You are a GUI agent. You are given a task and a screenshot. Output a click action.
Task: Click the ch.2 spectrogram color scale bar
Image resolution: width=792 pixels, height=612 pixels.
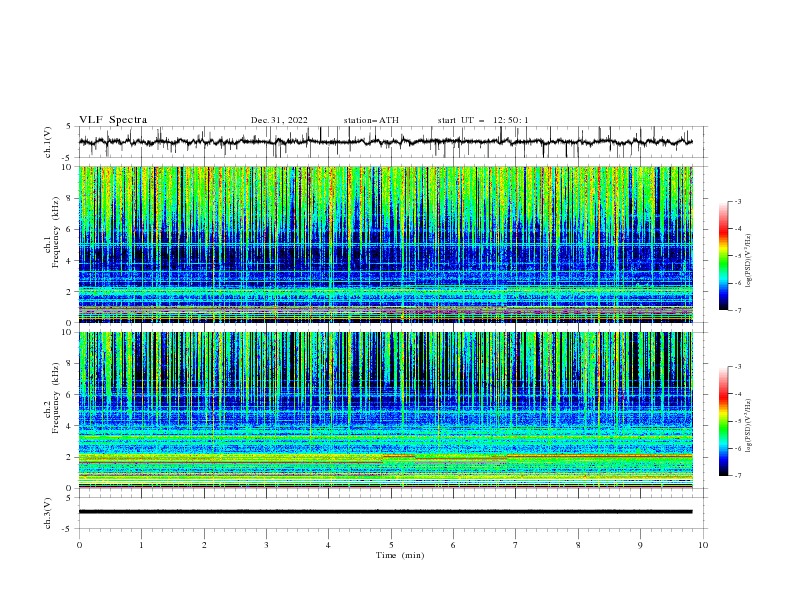[x=723, y=421]
